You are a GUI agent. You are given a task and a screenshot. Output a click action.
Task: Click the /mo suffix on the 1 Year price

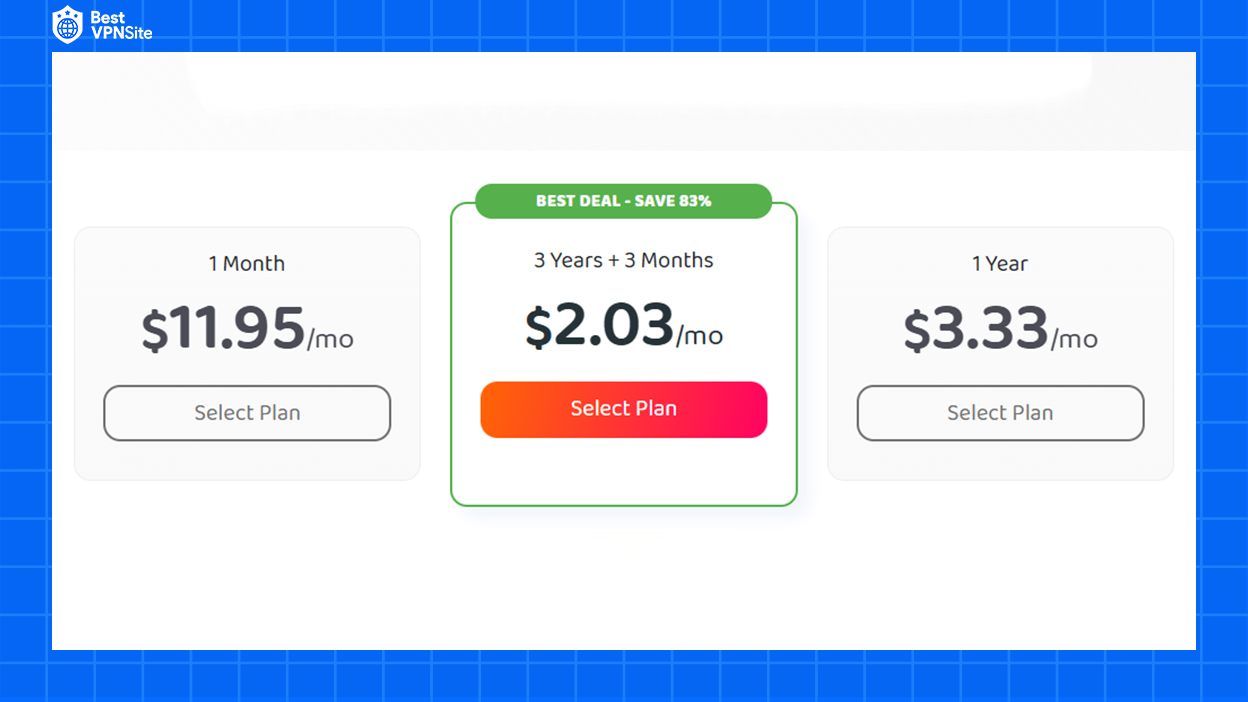point(1075,339)
